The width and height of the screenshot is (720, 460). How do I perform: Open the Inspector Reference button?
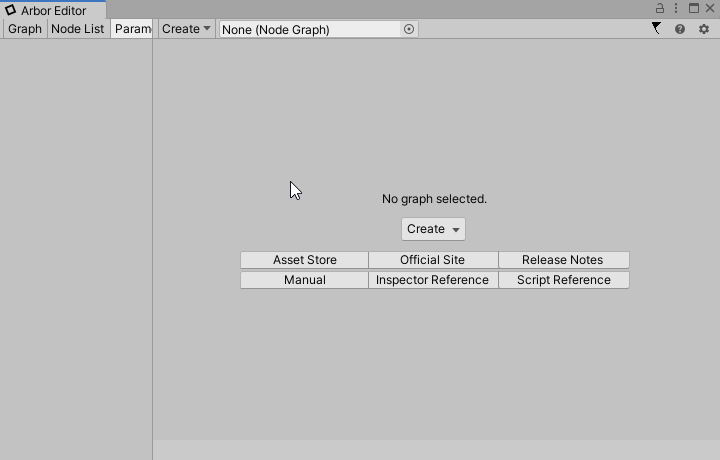tap(433, 280)
